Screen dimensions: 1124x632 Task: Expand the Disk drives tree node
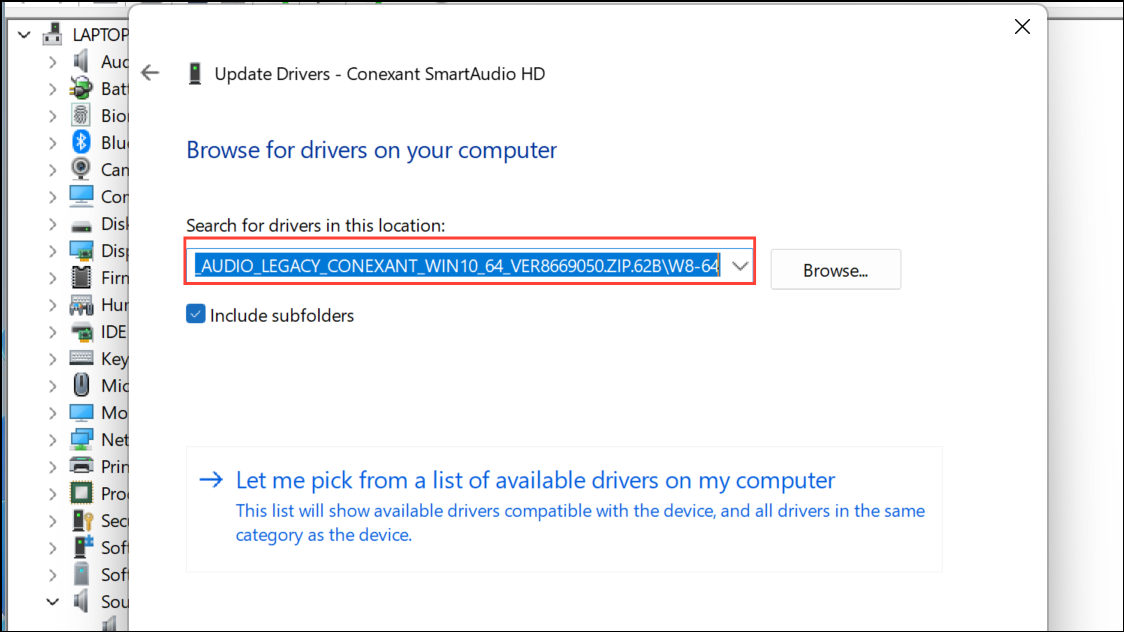[x=52, y=224]
